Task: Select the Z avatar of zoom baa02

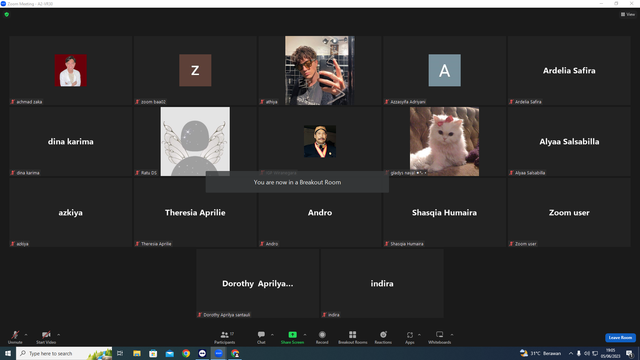Action: (195, 70)
